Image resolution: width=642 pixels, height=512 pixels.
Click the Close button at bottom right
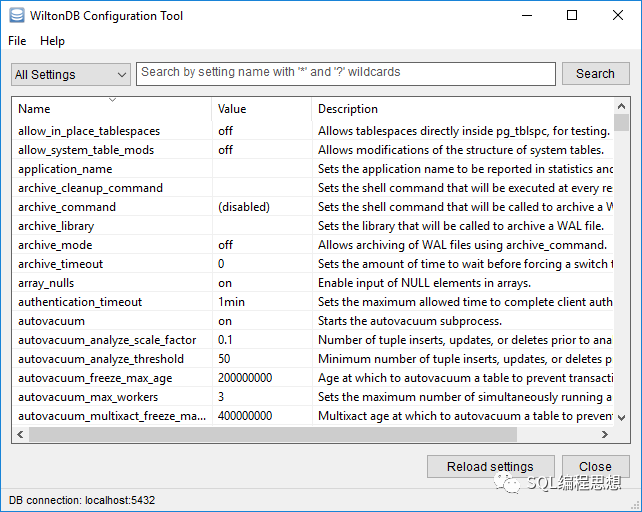[595, 466]
